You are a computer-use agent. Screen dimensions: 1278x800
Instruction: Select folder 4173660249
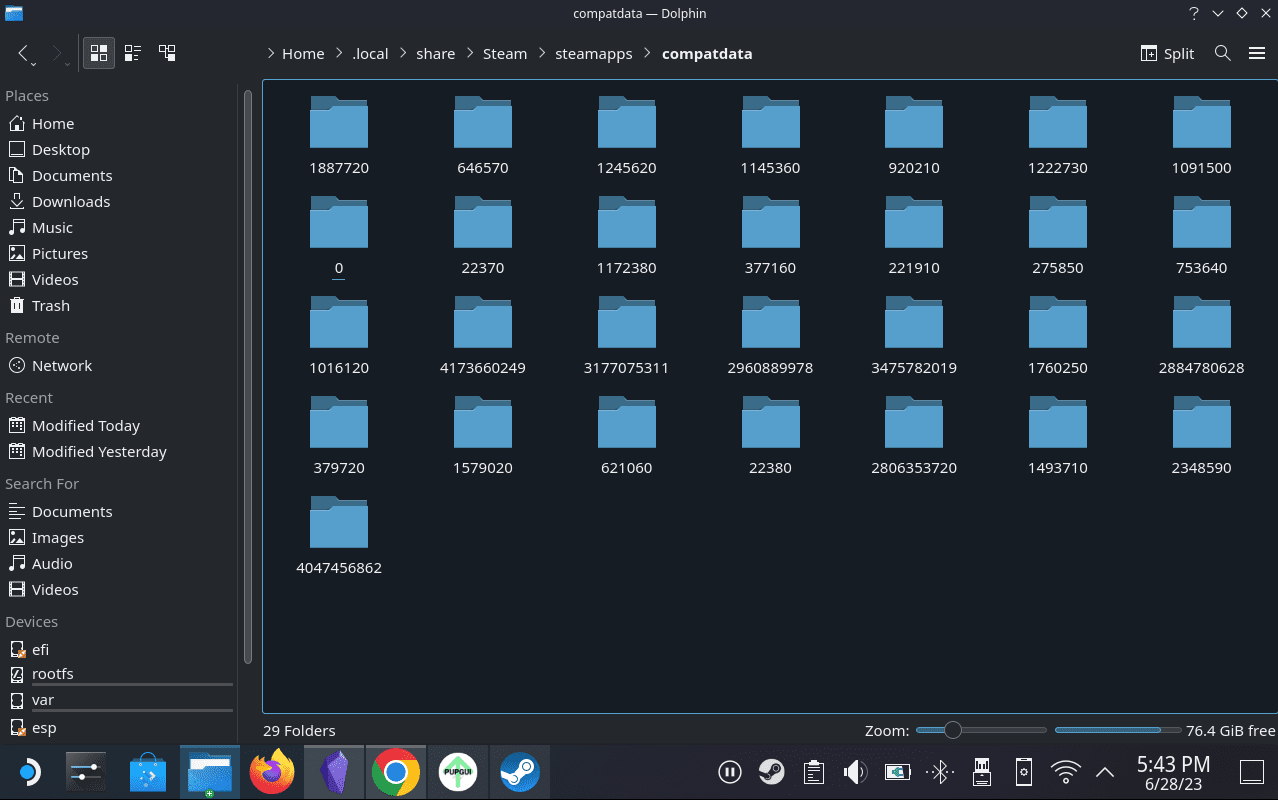[483, 336]
